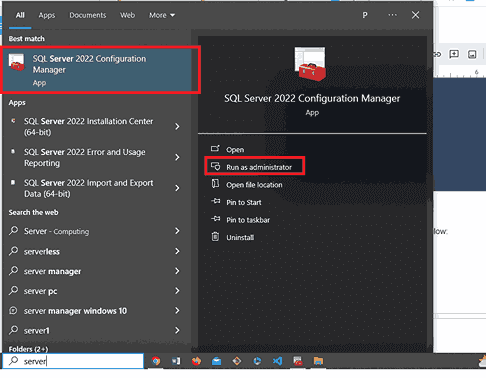Open File Explorer from the taskbar
This screenshot has width=486, height=378.
(x=318, y=361)
